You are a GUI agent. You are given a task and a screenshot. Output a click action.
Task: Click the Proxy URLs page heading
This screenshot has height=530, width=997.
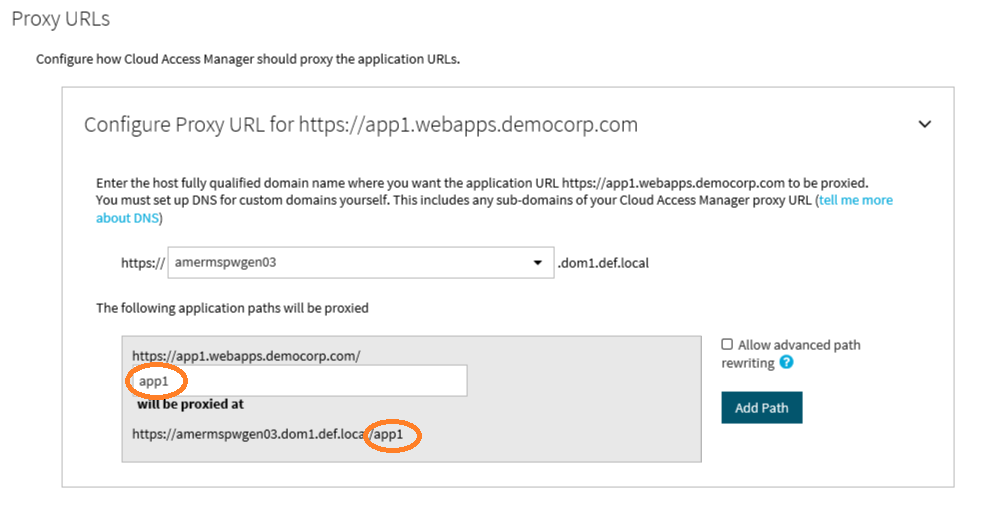point(60,19)
